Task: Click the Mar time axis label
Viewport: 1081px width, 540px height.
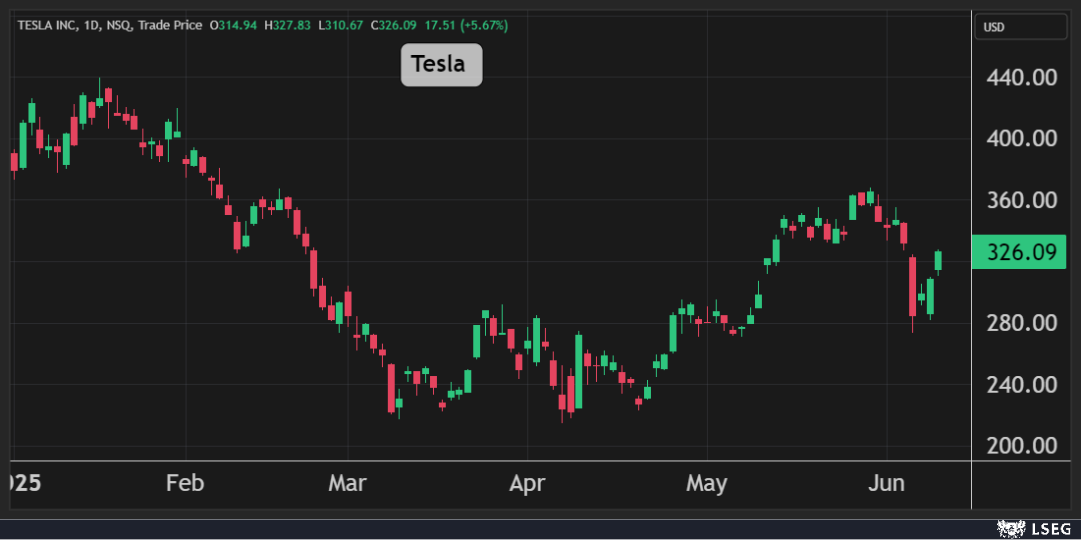Action: pyautogui.click(x=347, y=483)
